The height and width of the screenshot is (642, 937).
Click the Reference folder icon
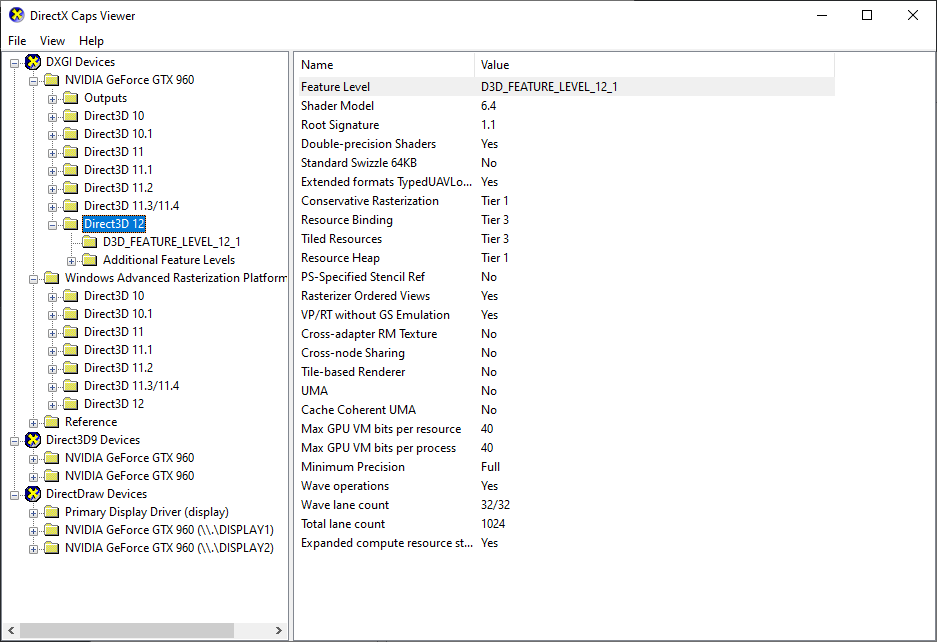pyautogui.click(x=52, y=422)
